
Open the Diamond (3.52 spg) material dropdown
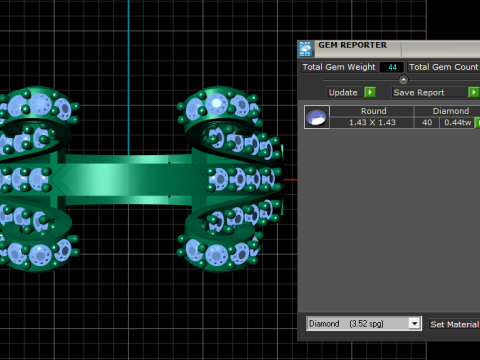tap(364, 324)
